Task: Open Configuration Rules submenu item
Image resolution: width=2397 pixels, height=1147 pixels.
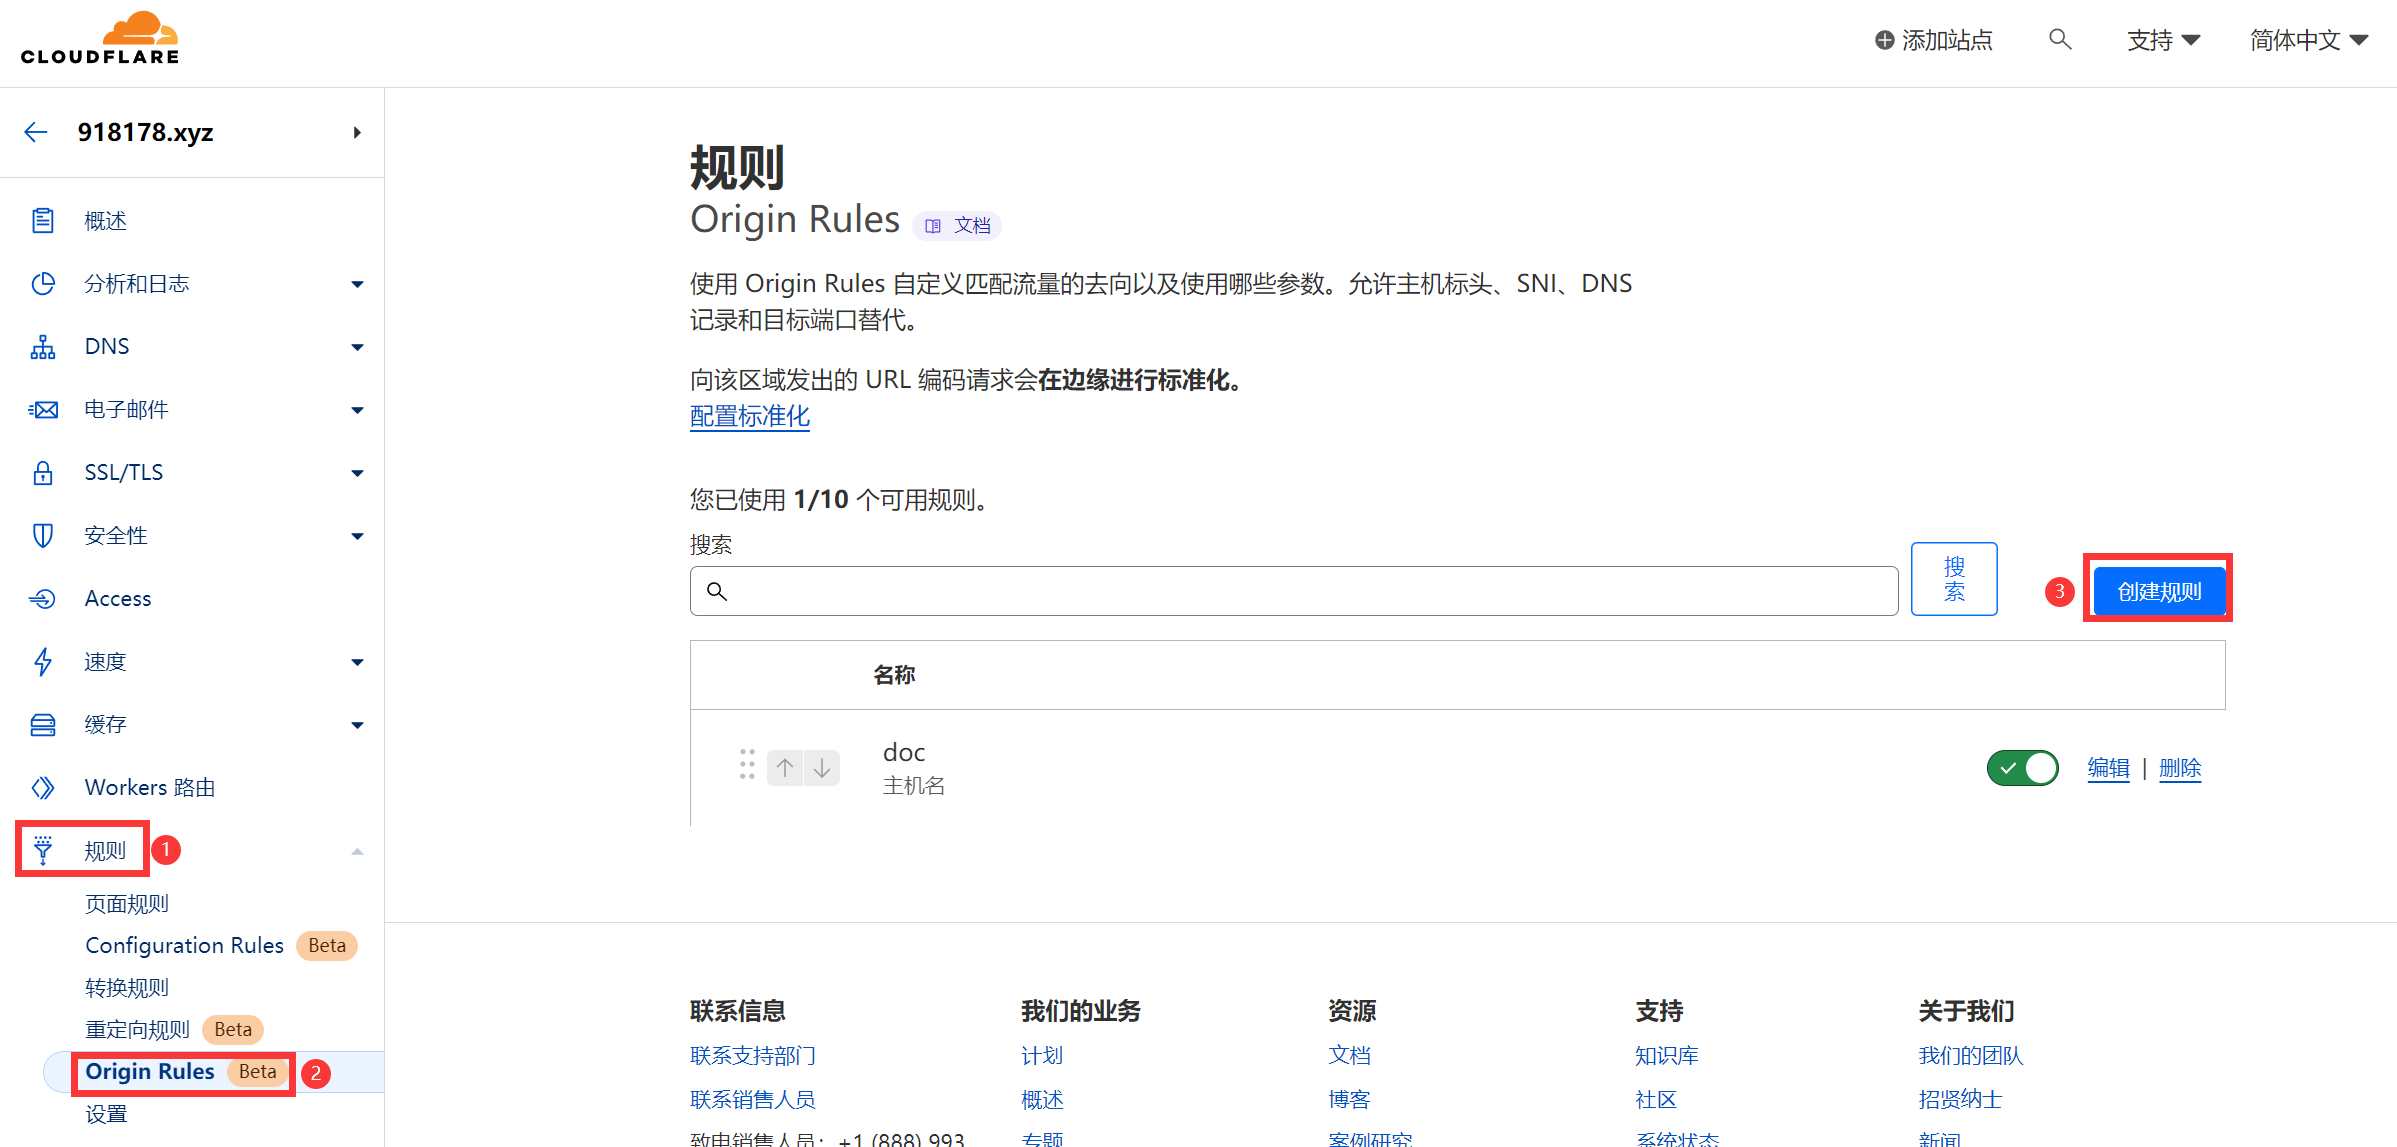Action: point(184,945)
